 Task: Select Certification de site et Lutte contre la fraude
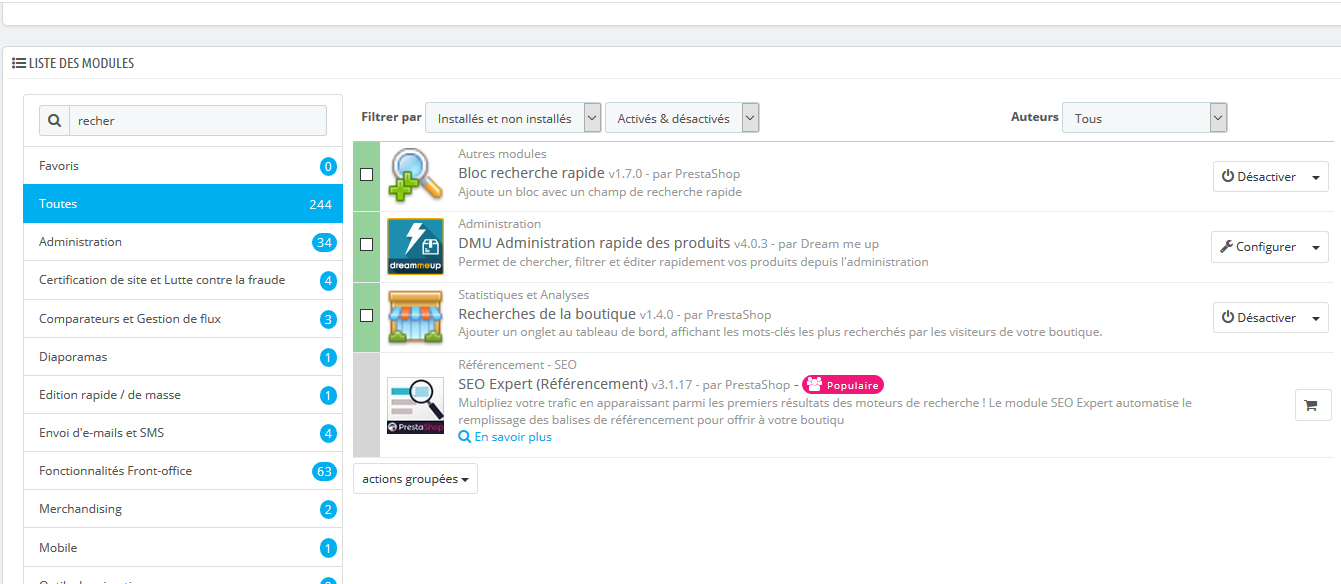click(x=183, y=280)
